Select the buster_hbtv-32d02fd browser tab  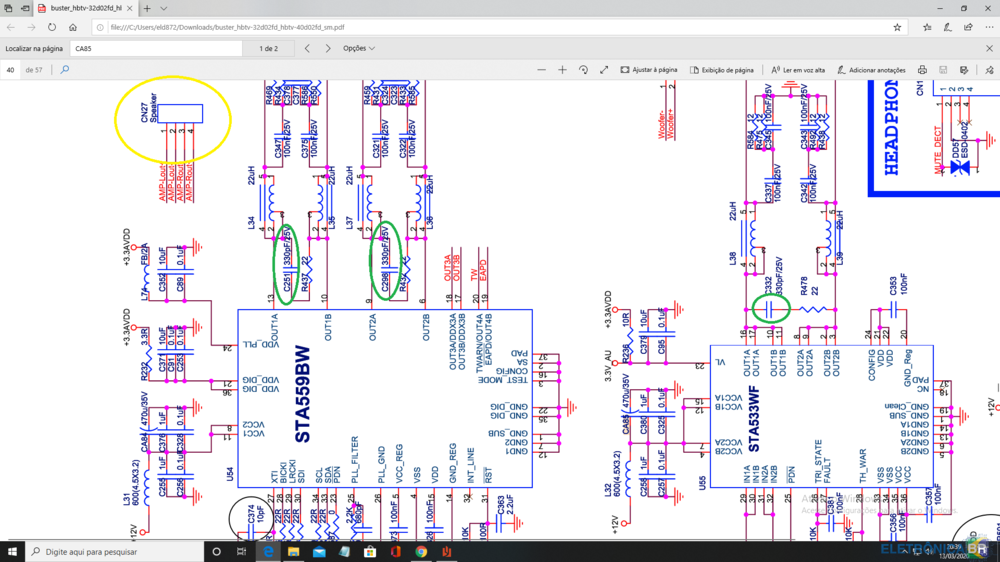pyautogui.click(x=85, y=8)
